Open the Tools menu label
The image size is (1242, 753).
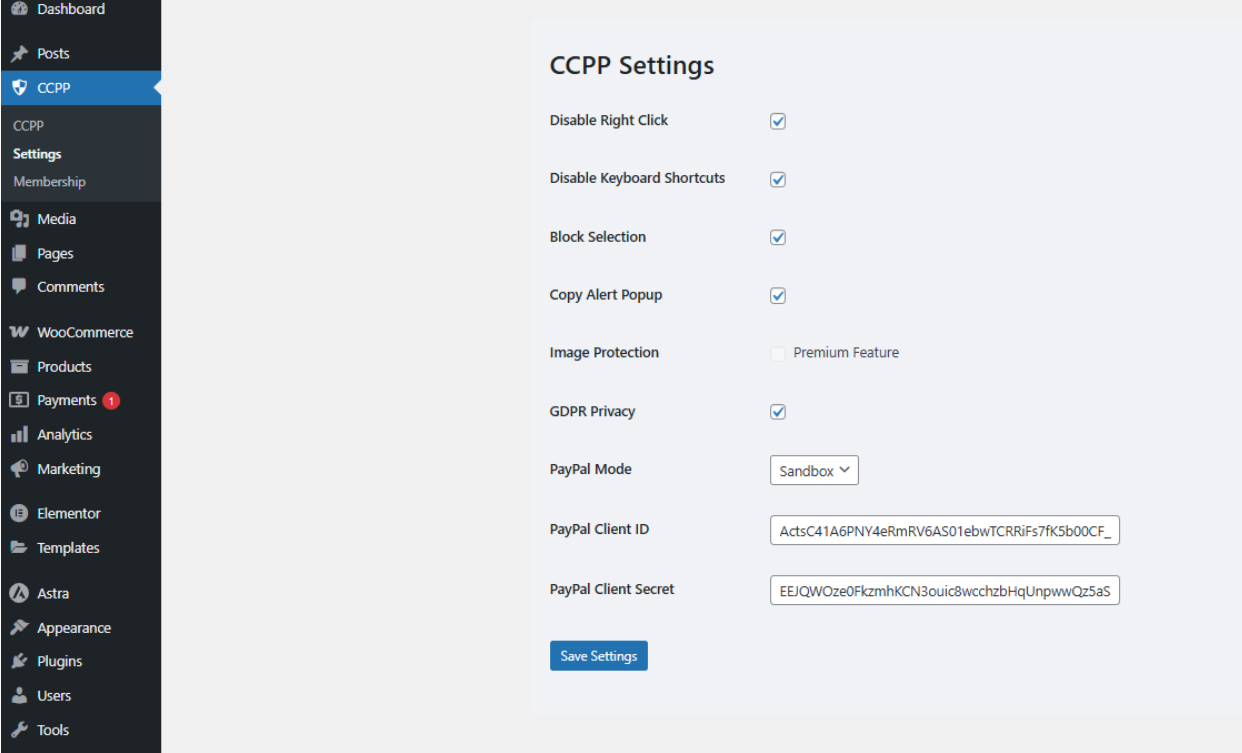point(53,730)
